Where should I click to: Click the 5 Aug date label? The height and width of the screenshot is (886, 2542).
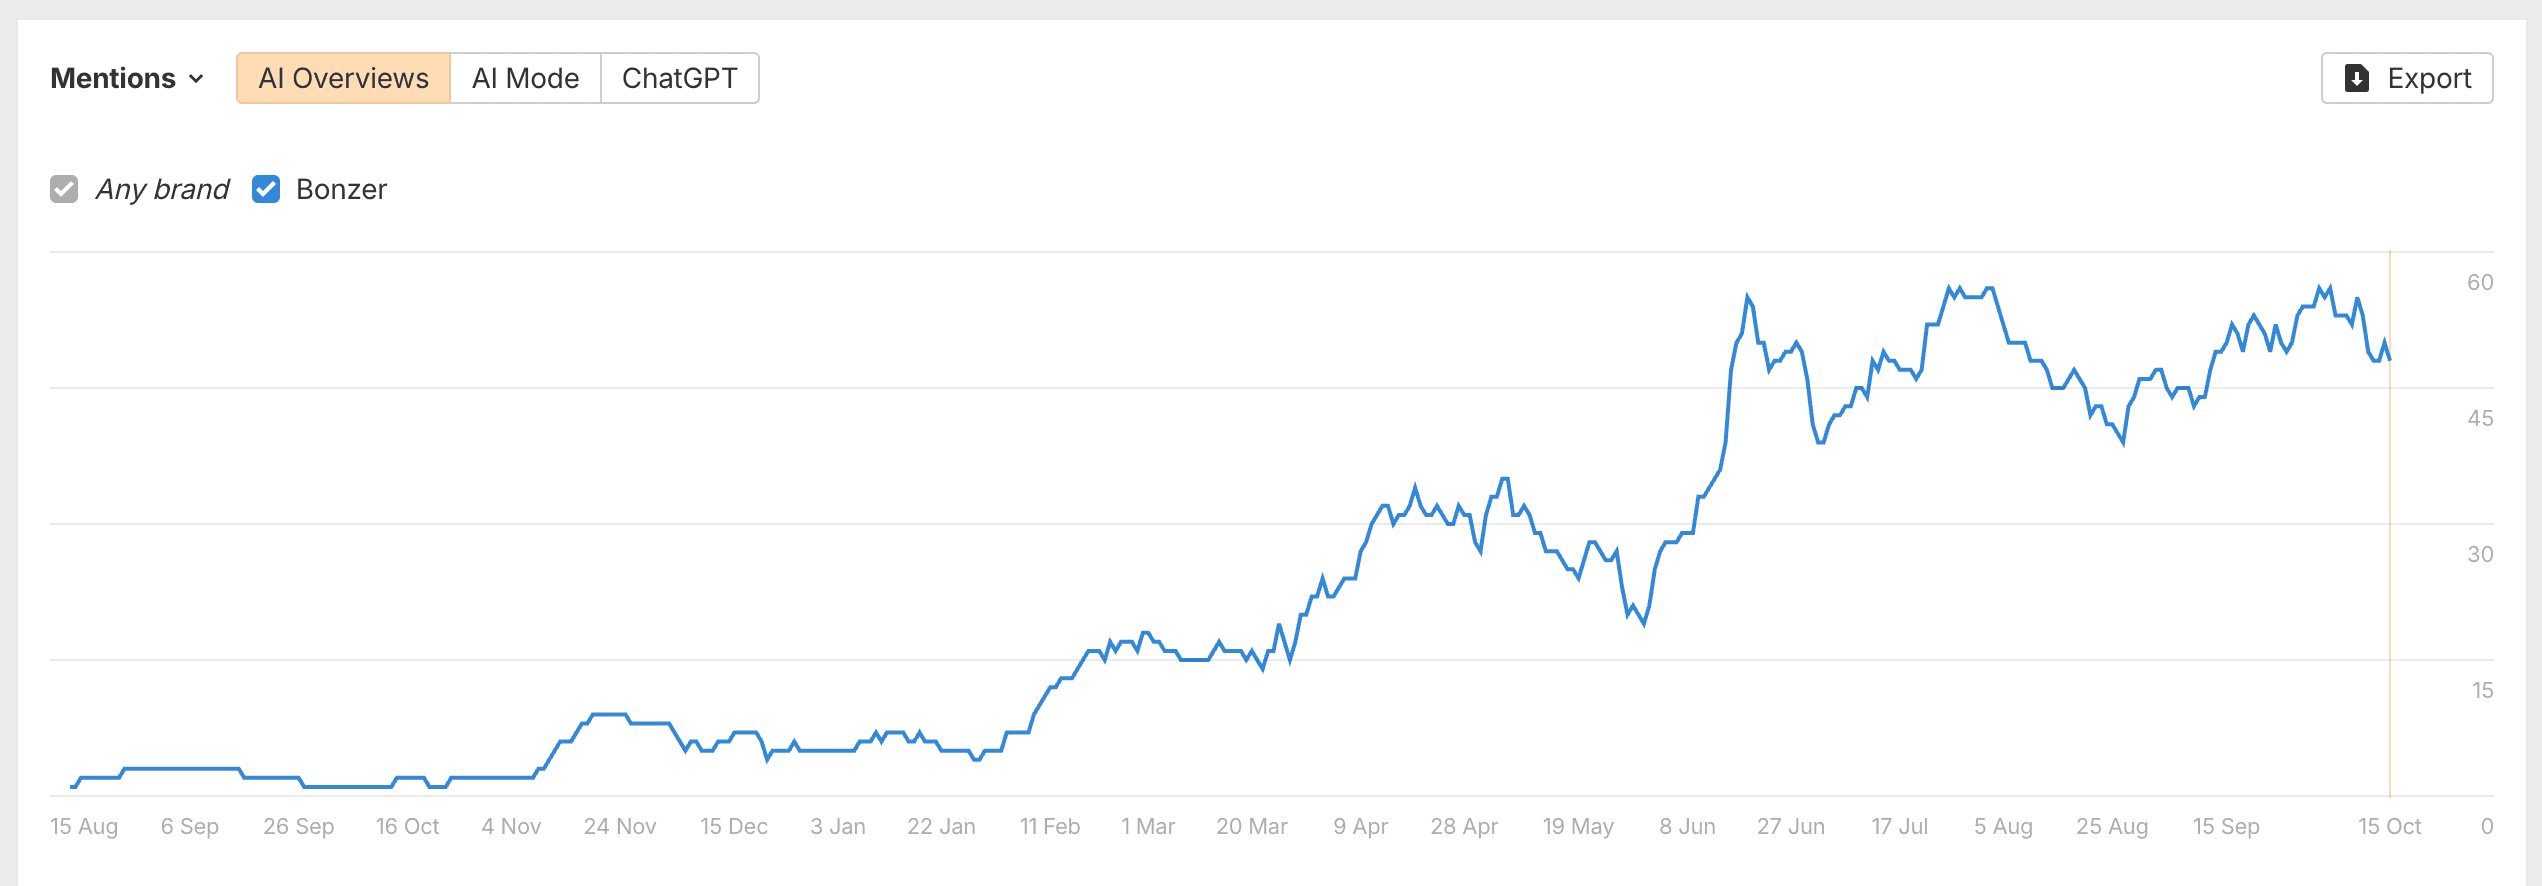coord(2003,827)
